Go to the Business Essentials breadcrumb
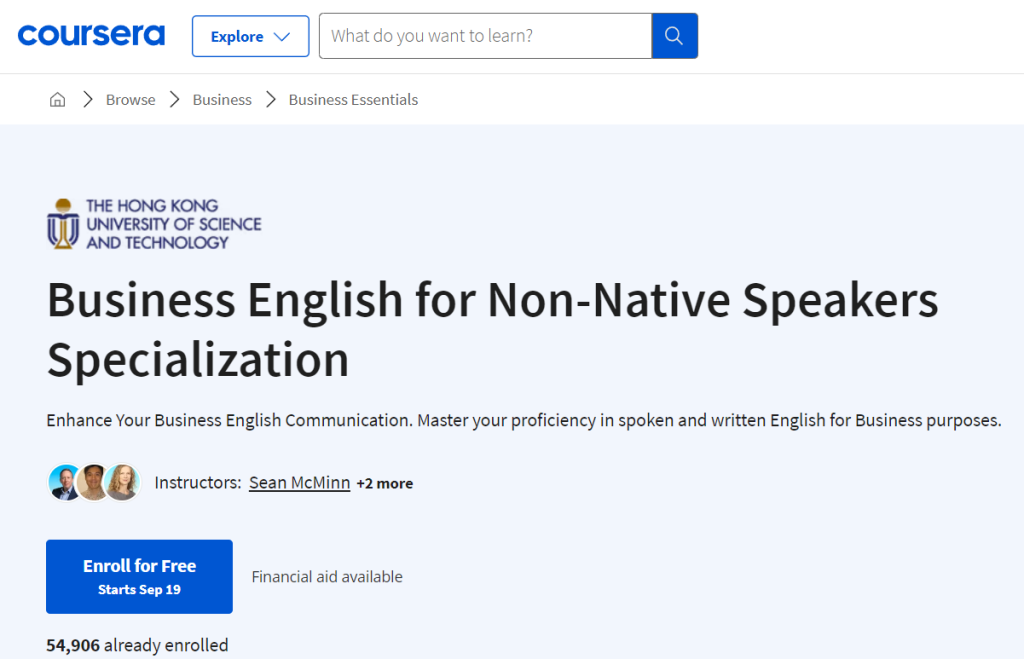Image resolution: width=1024 pixels, height=659 pixels. pos(353,99)
